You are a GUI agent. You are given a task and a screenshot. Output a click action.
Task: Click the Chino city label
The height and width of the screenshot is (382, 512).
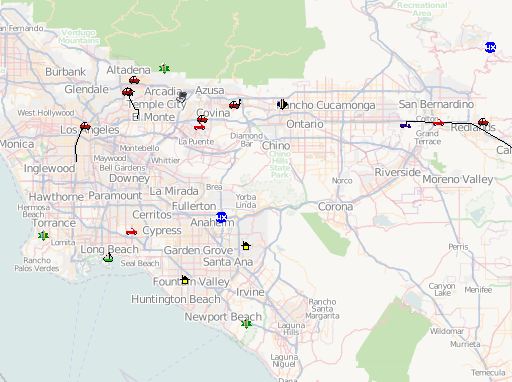[276, 145]
